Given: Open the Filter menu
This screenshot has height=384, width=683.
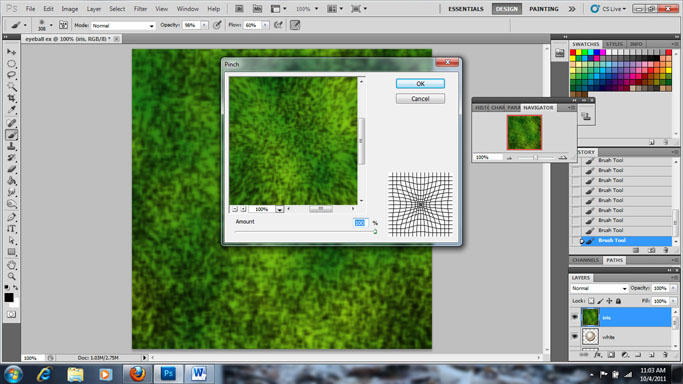Looking at the screenshot, I should pyautogui.click(x=140, y=9).
